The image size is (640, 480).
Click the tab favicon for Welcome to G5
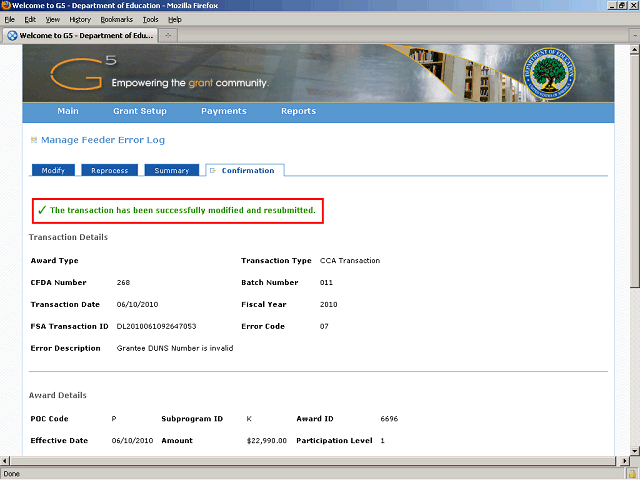13,36
